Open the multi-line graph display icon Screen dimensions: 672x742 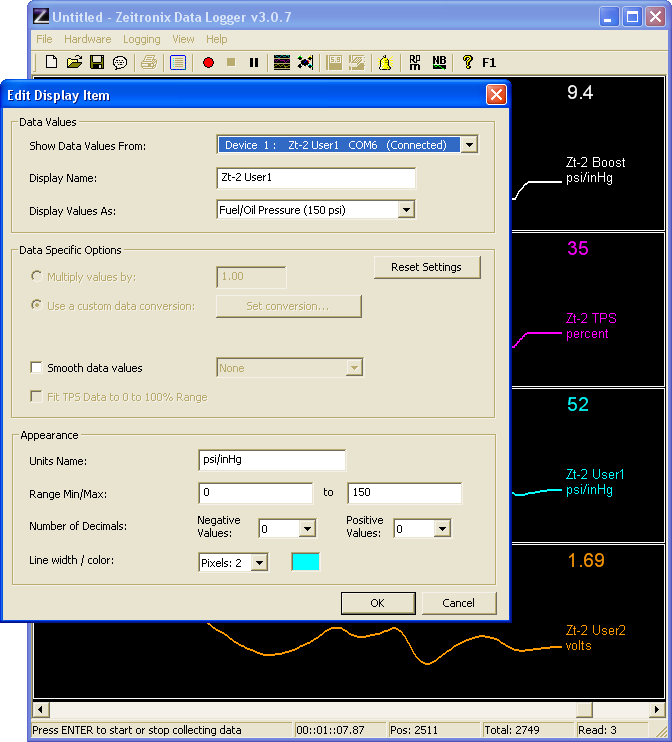pos(282,62)
